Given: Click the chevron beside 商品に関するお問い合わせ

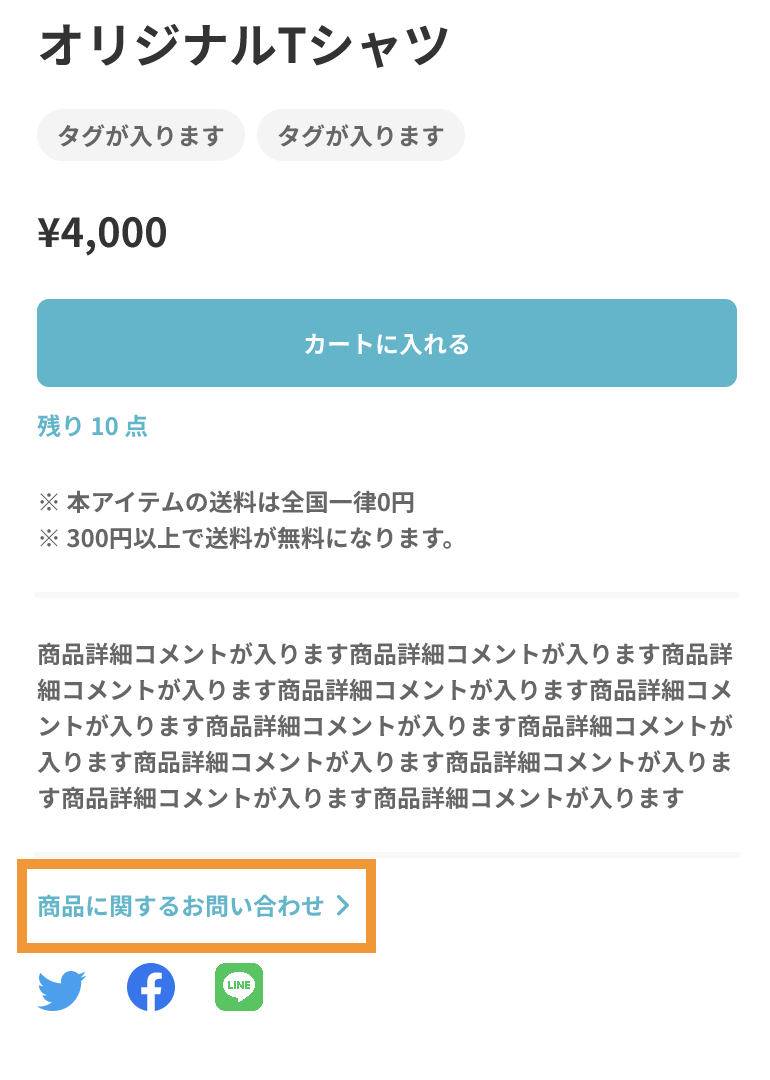Looking at the screenshot, I should point(343,906).
